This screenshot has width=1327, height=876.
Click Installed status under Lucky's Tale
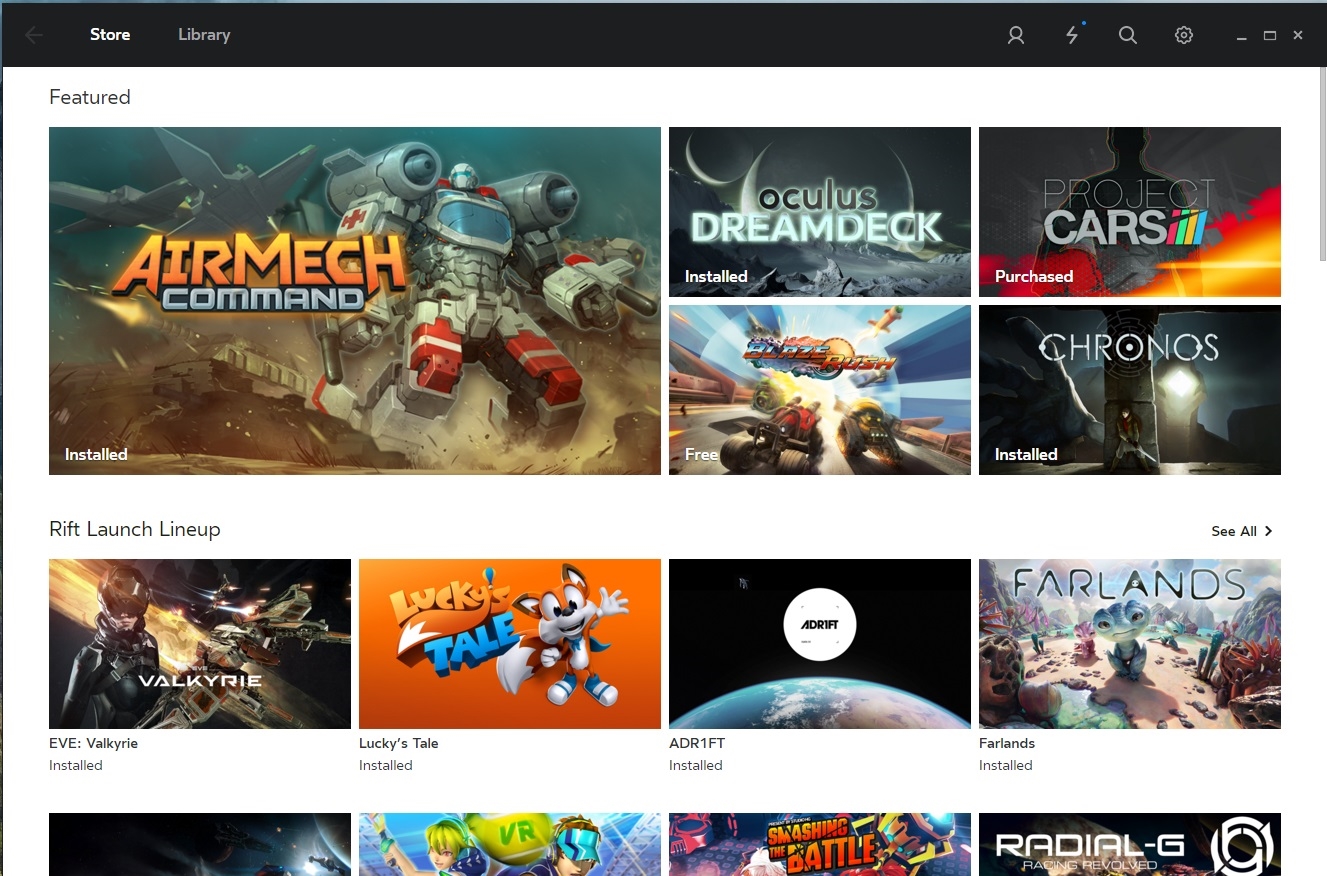click(386, 765)
